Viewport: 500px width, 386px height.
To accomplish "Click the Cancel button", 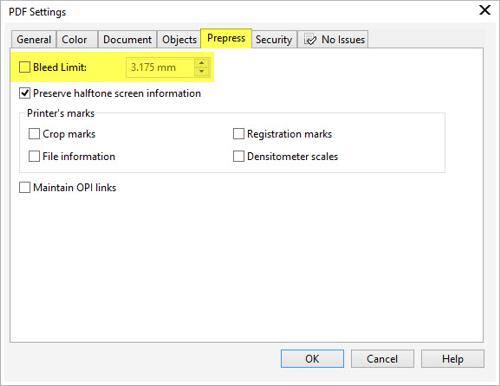I will (382, 359).
